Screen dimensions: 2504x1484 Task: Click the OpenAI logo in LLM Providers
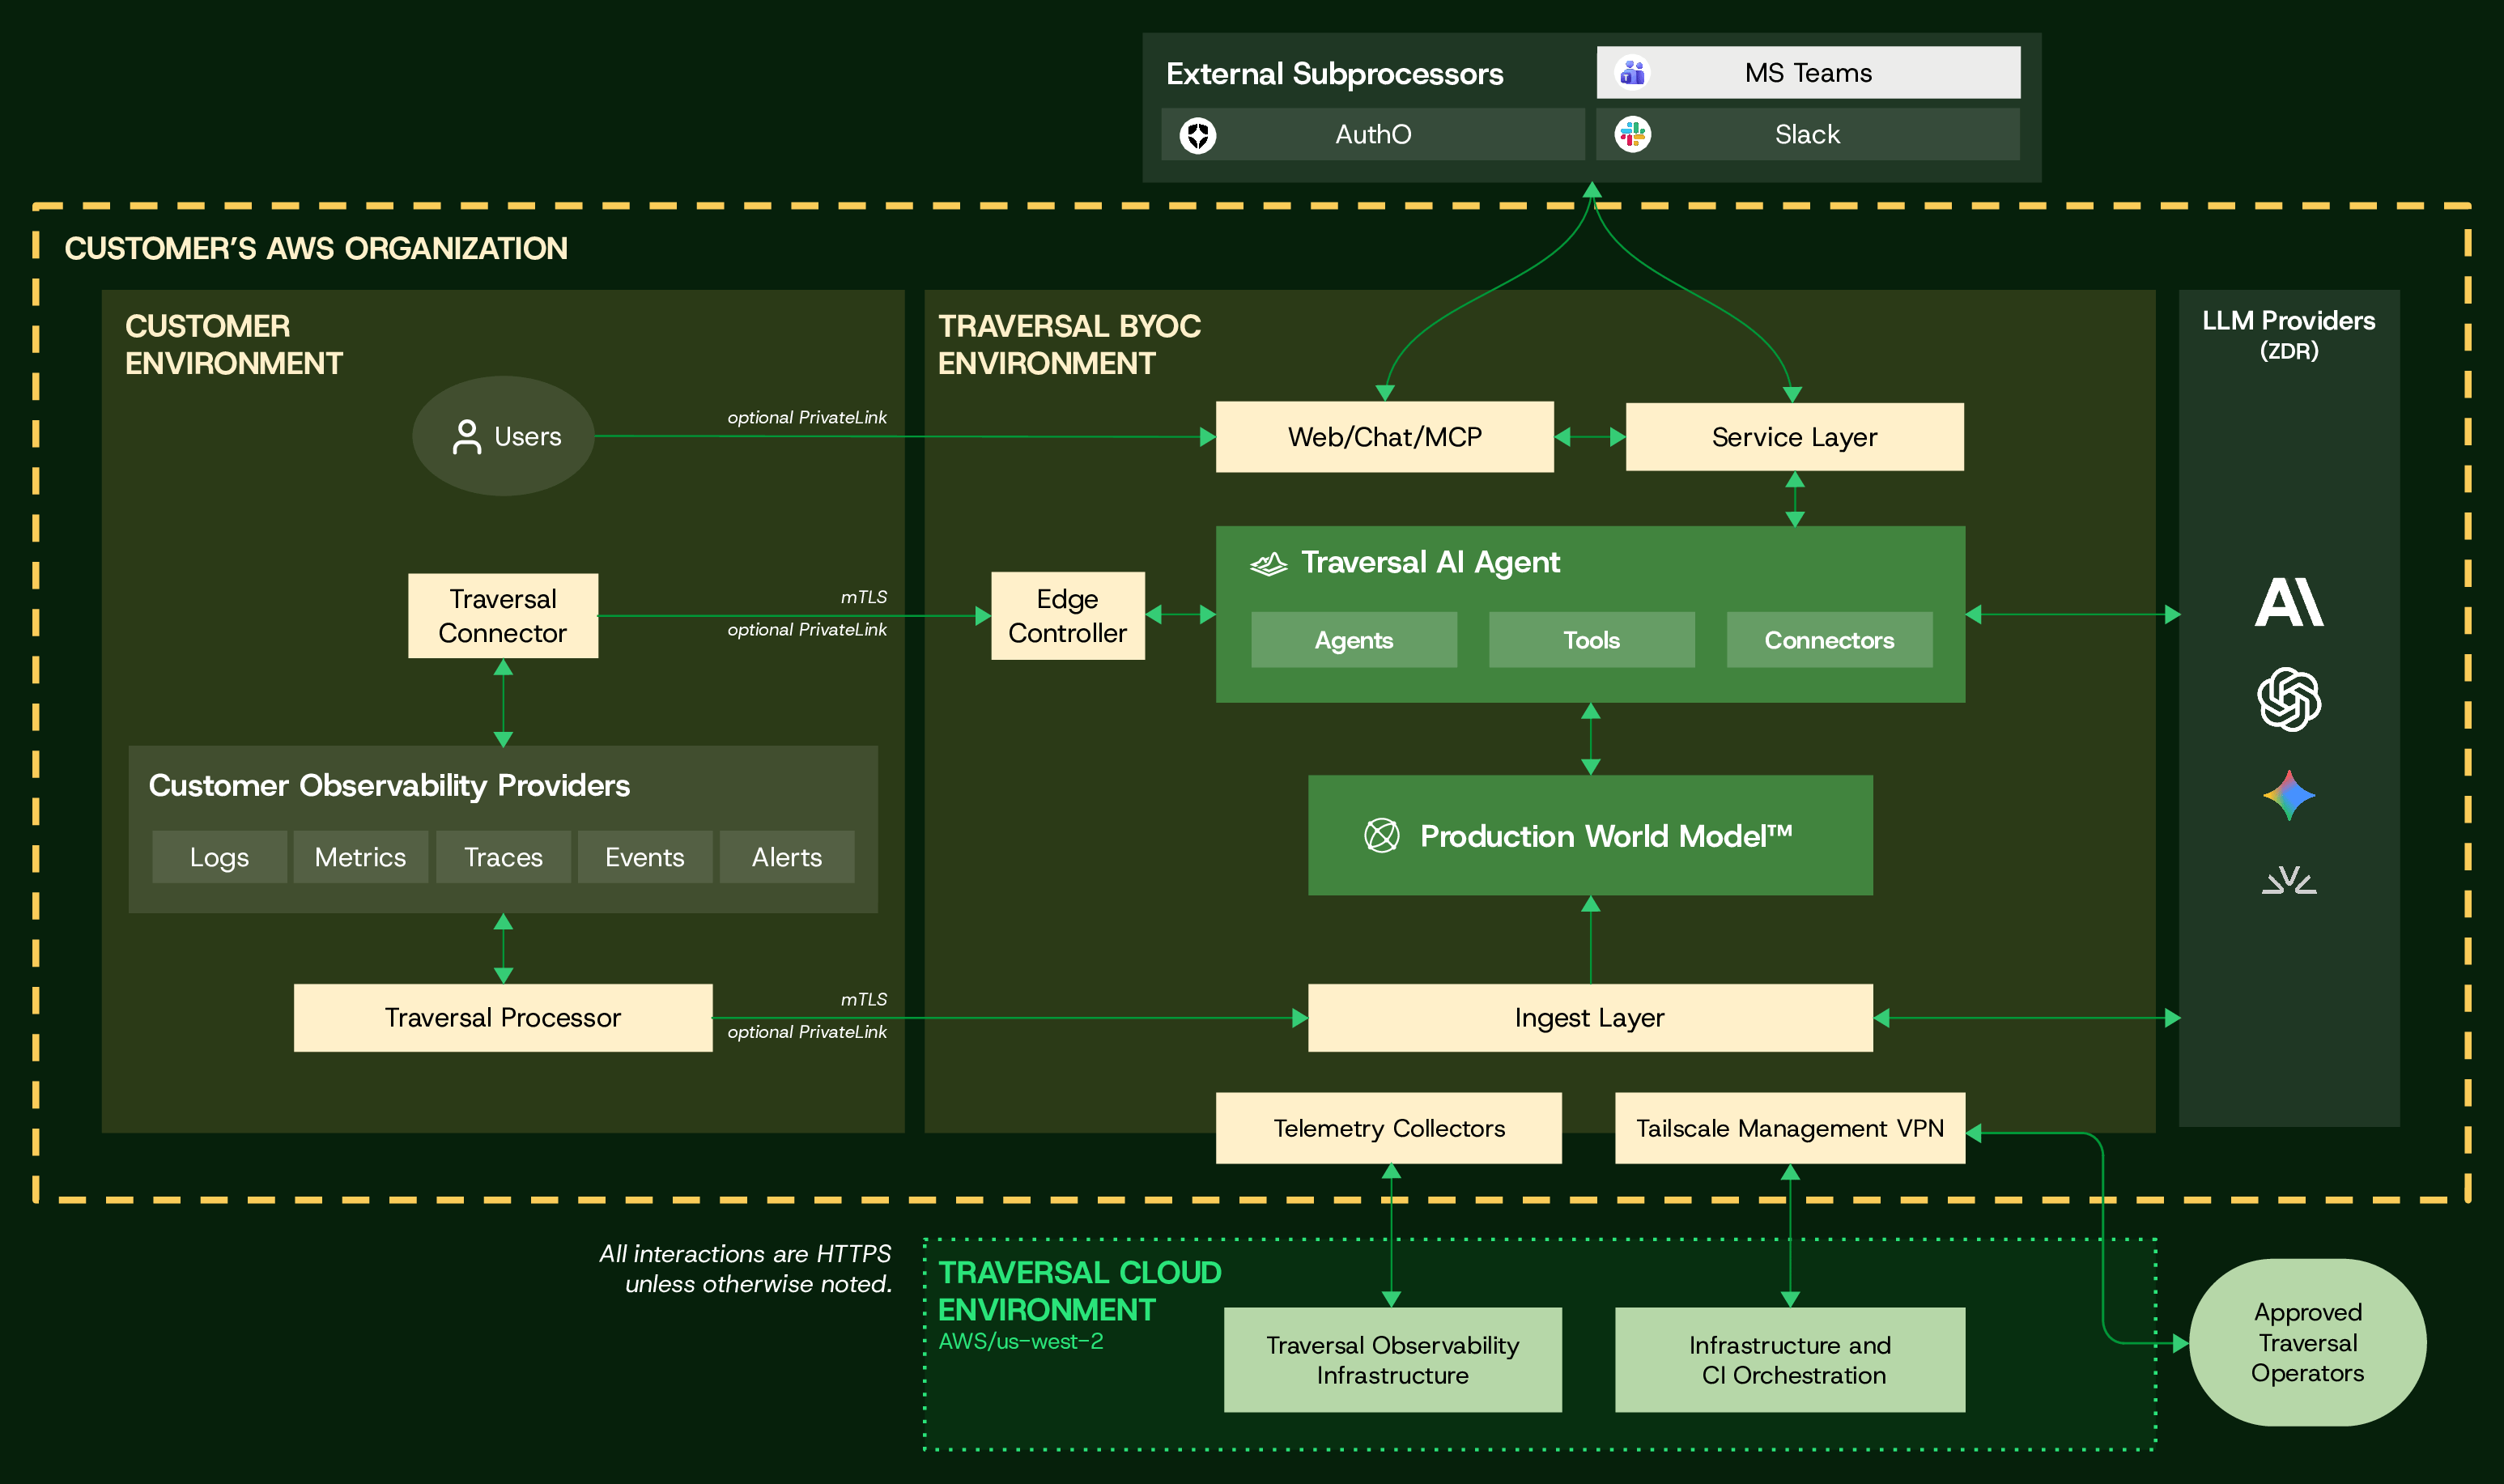click(2288, 699)
